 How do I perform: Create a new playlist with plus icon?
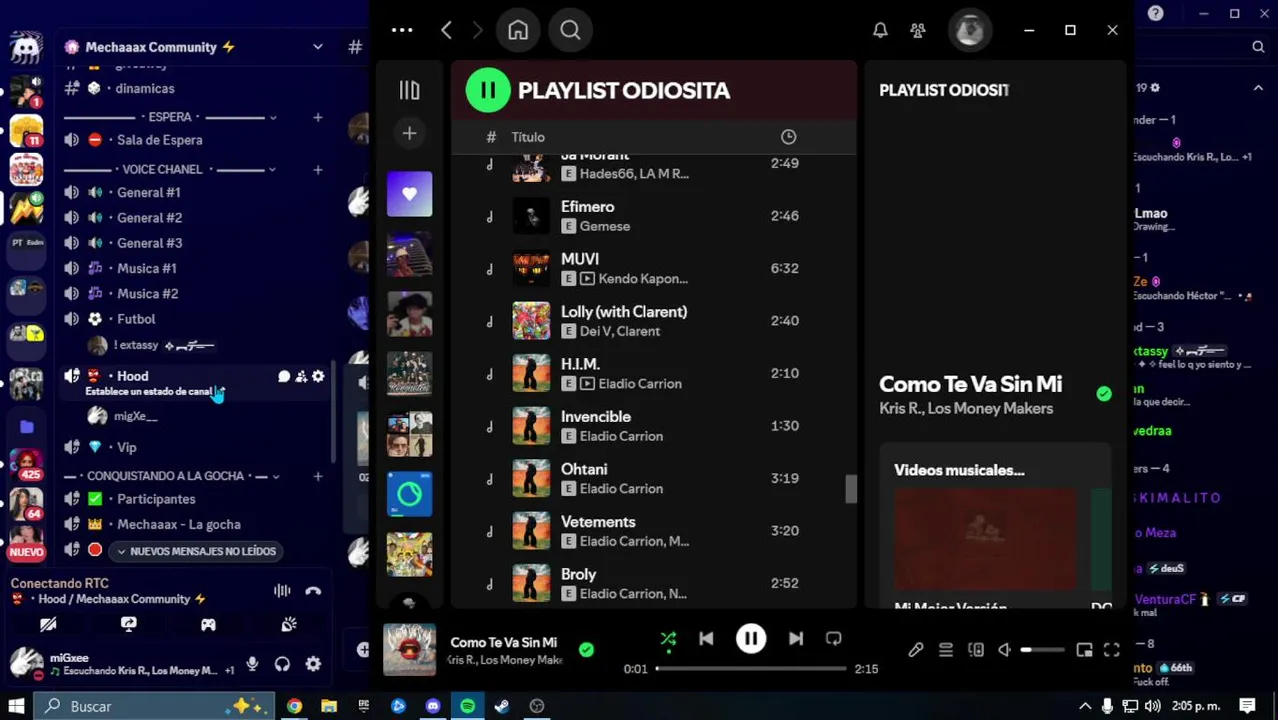pos(409,133)
